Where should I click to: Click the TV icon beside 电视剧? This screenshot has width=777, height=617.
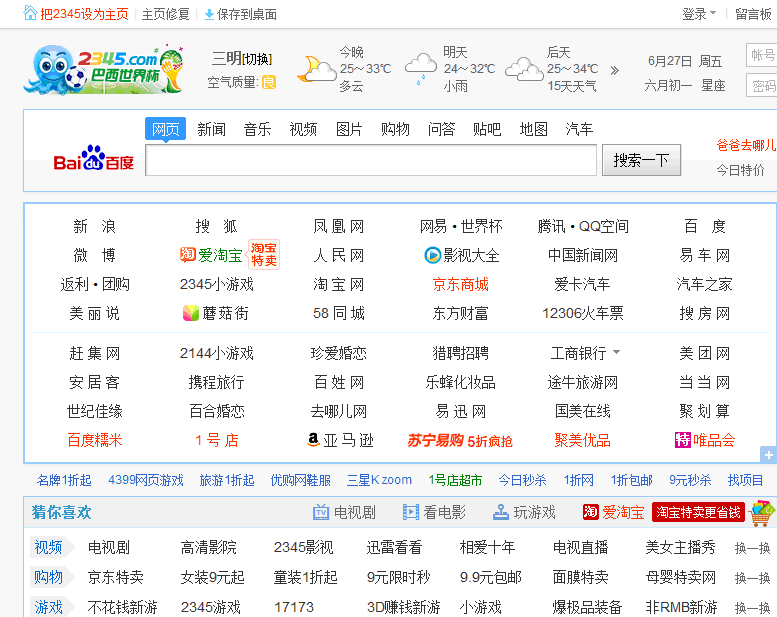(x=321, y=512)
